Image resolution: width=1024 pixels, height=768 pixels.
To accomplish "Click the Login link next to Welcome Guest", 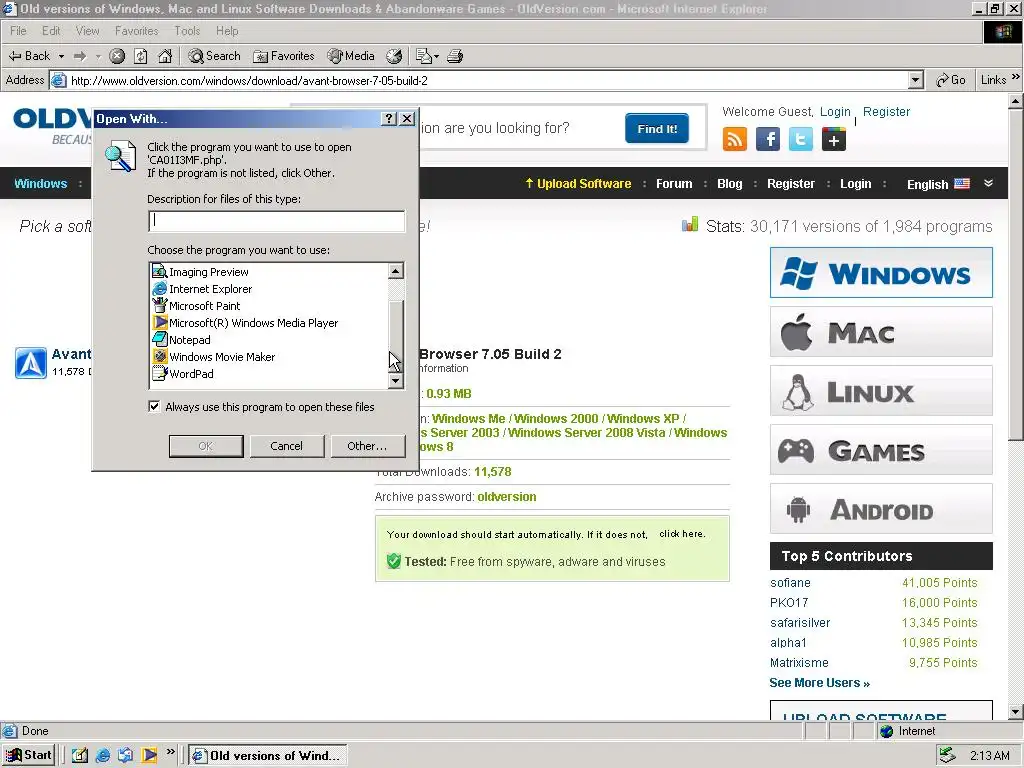I will pyautogui.click(x=835, y=112).
